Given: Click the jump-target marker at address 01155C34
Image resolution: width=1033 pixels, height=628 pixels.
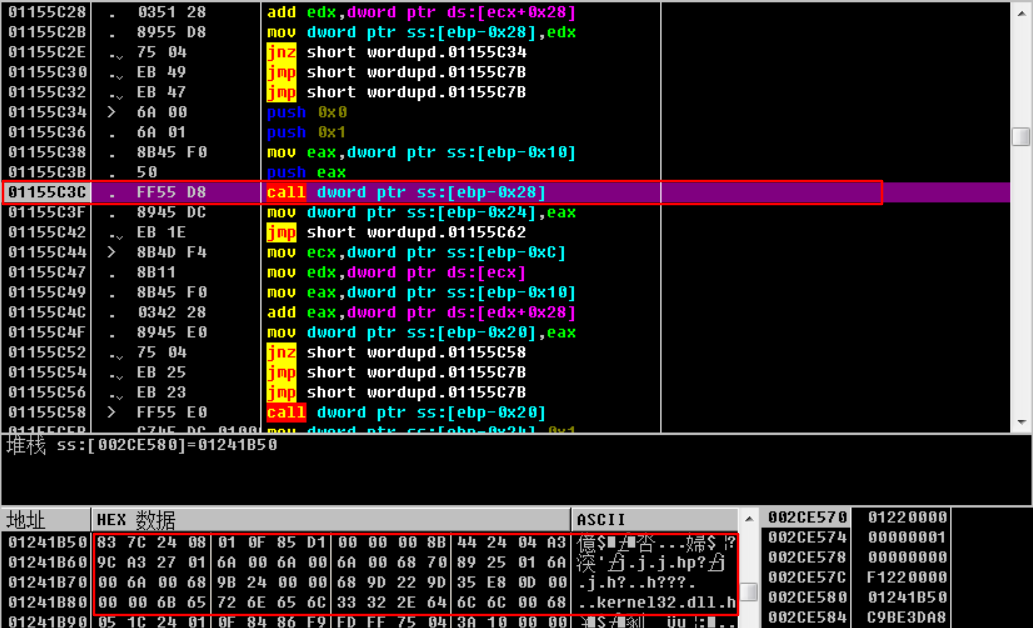Looking at the screenshot, I should click(112, 112).
